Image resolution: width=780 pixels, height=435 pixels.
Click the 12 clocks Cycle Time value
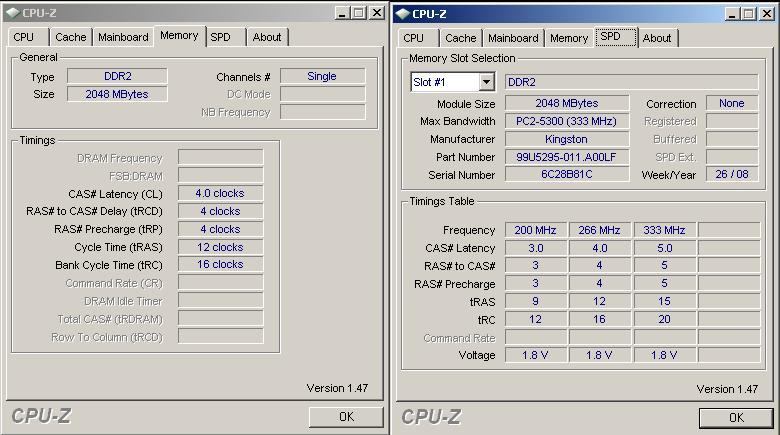tap(220, 247)
